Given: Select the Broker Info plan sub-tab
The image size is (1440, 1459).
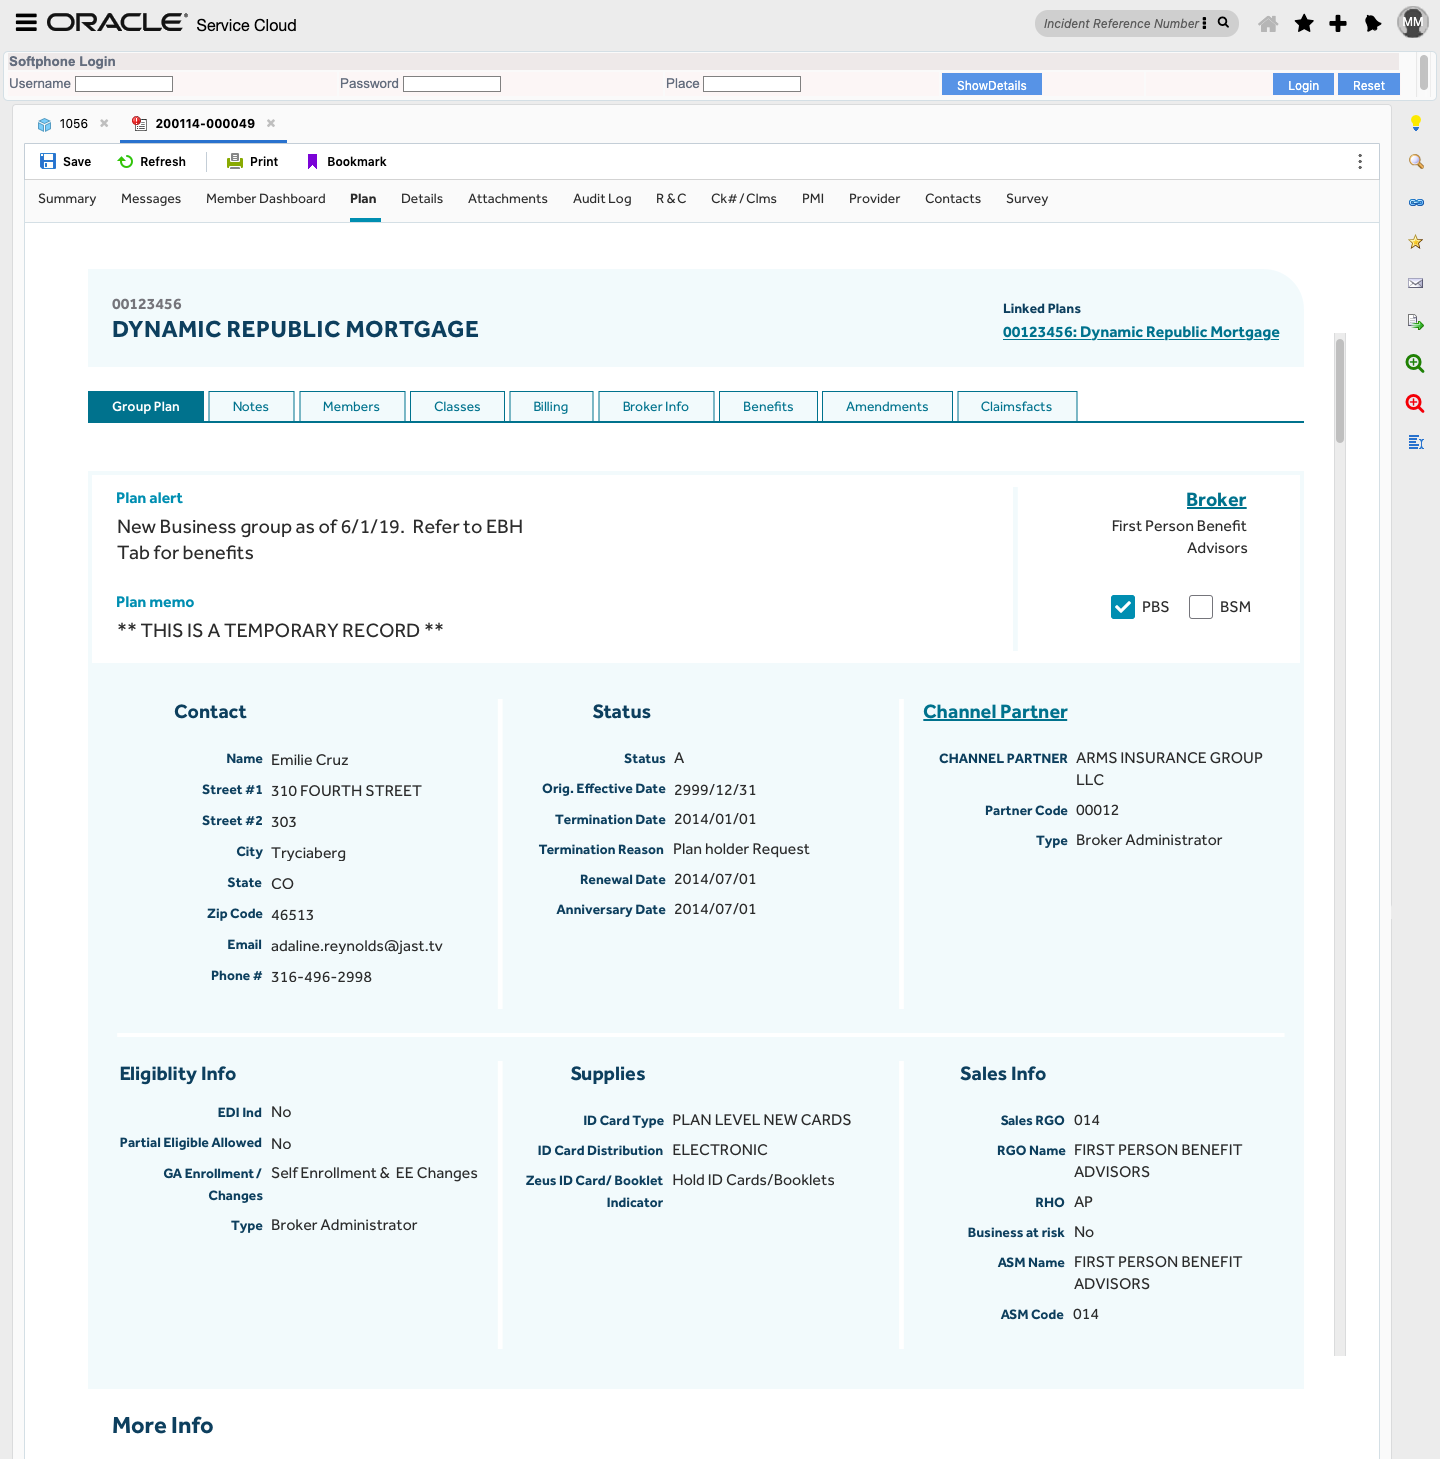Looking at the screenshot, I should (x=656, y=406).
